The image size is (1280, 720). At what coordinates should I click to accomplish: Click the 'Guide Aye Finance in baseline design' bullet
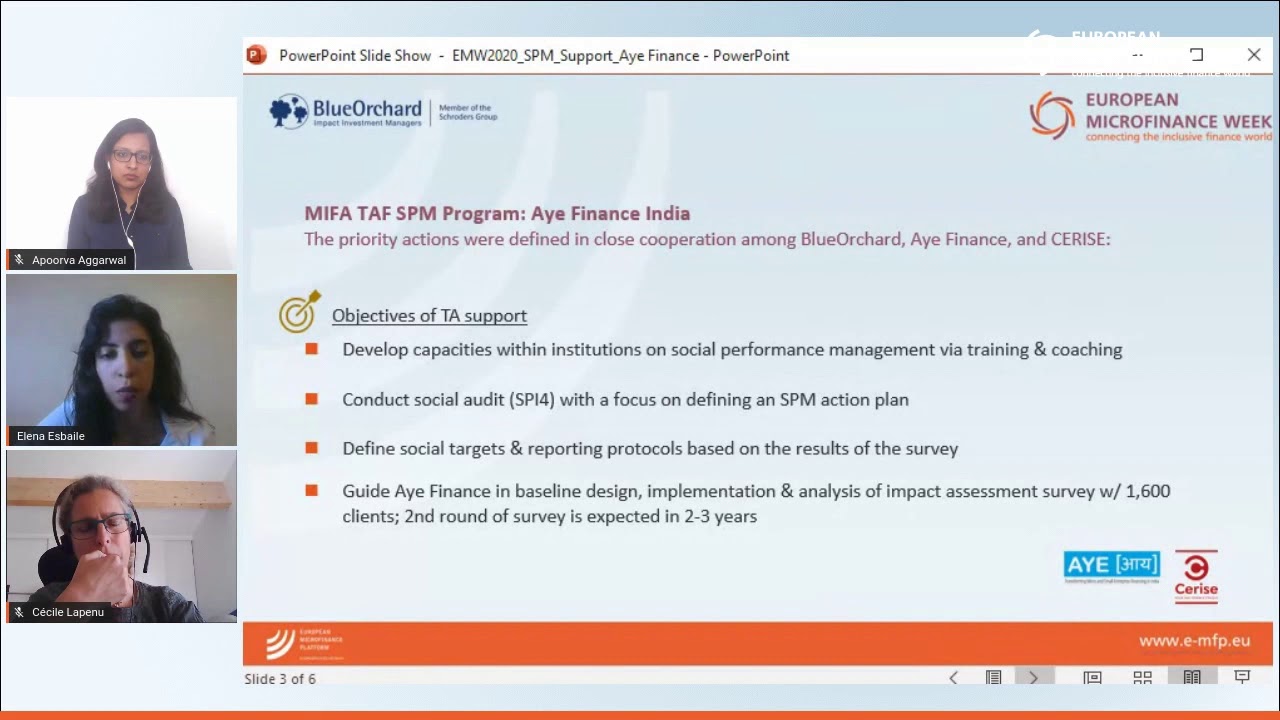coord(756,504)
